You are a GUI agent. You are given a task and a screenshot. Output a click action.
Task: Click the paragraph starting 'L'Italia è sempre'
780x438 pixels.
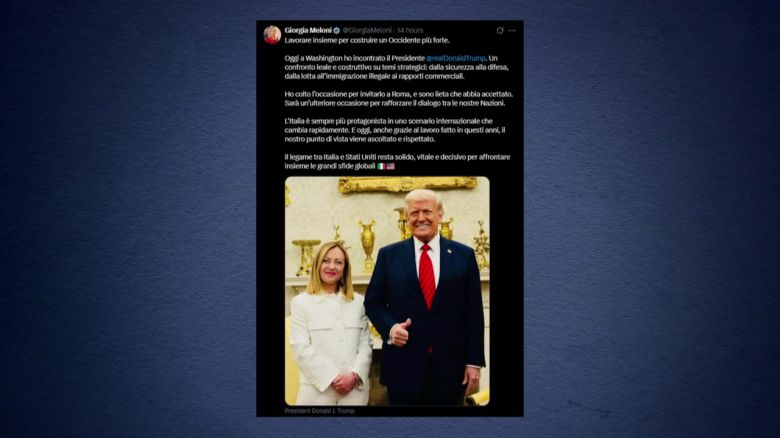click(395, 130)
